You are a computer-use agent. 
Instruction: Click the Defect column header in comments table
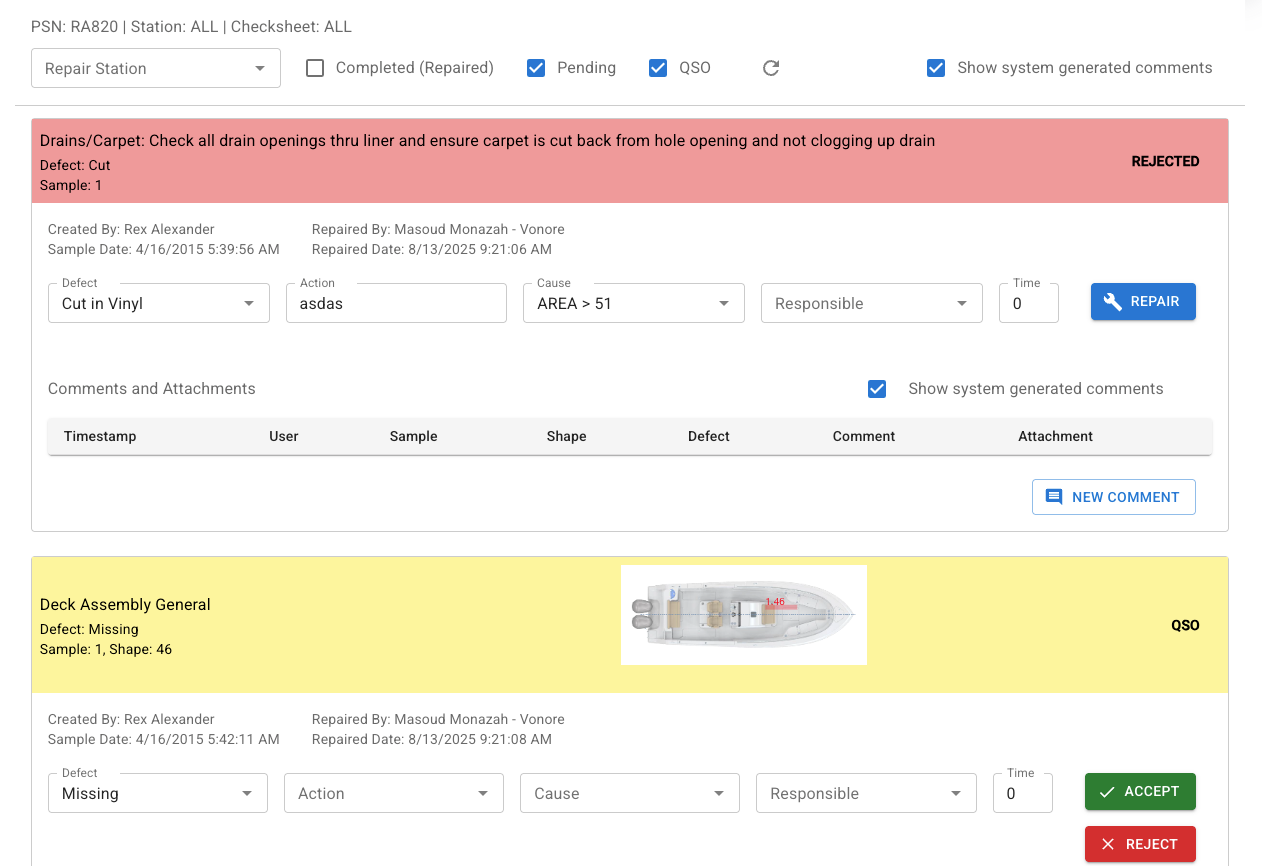coord(709,436)
